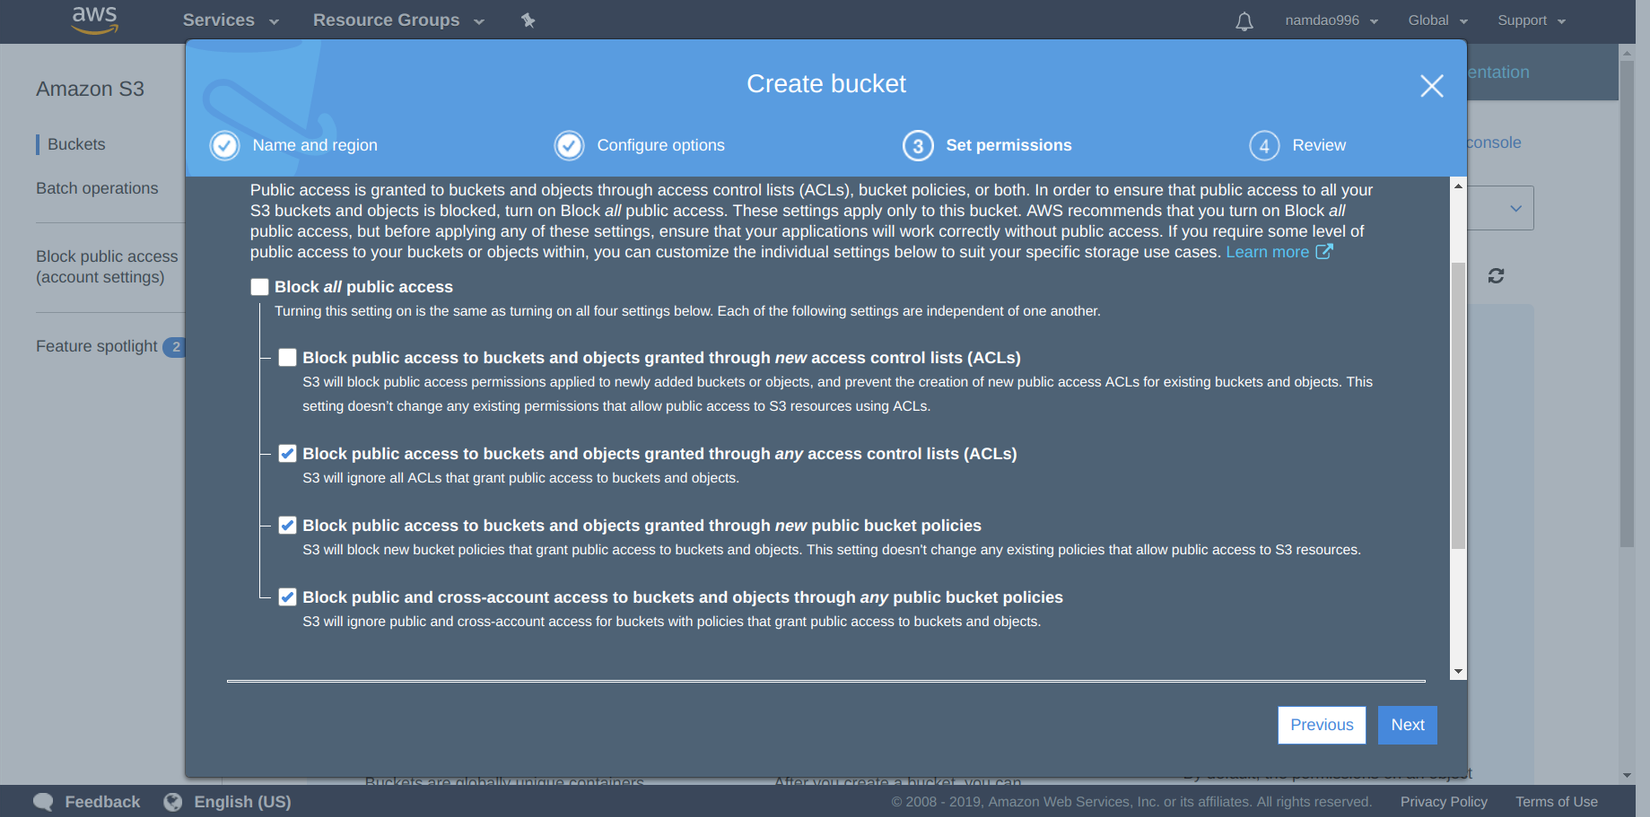
Task: Open the Learn more external link icon
Action: pyautogui.click(x=1324, y=251)
